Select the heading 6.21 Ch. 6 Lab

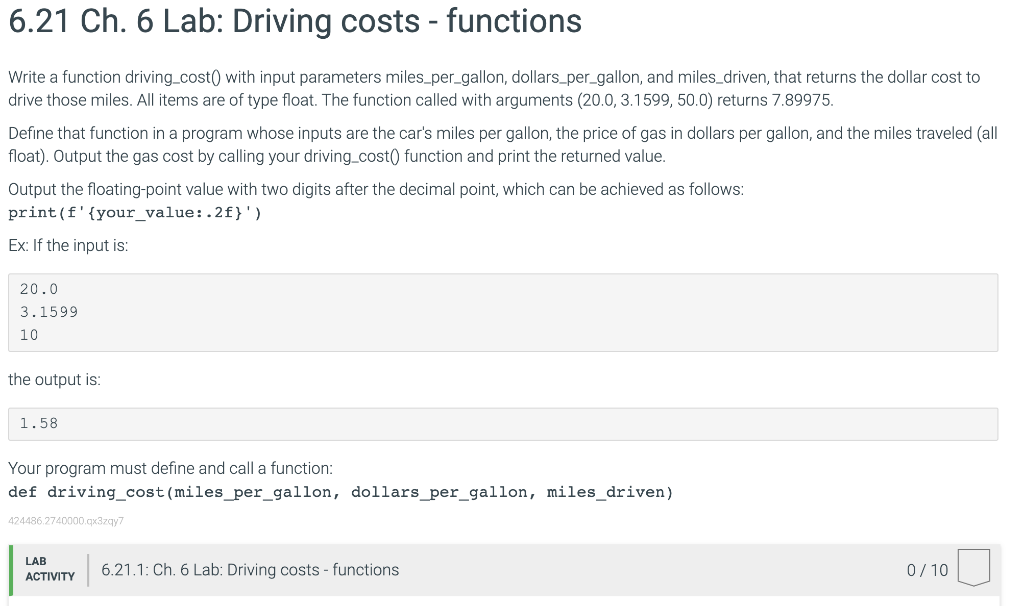coord(294,21)
